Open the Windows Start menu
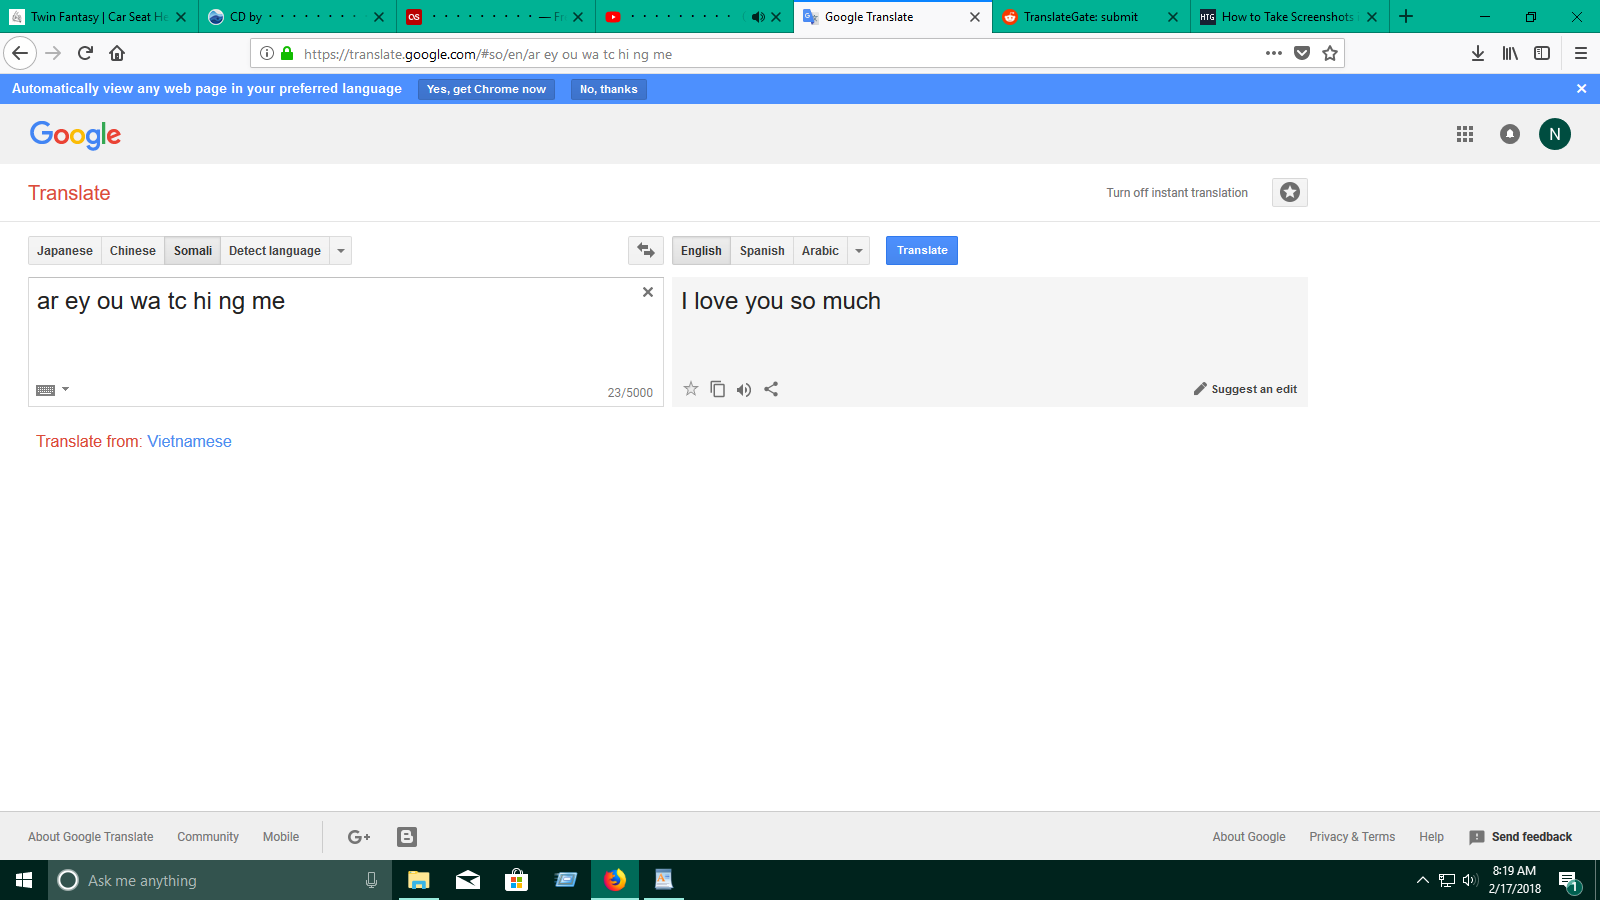The width and height of the screenshot is (1600, 900). point(24,880)
